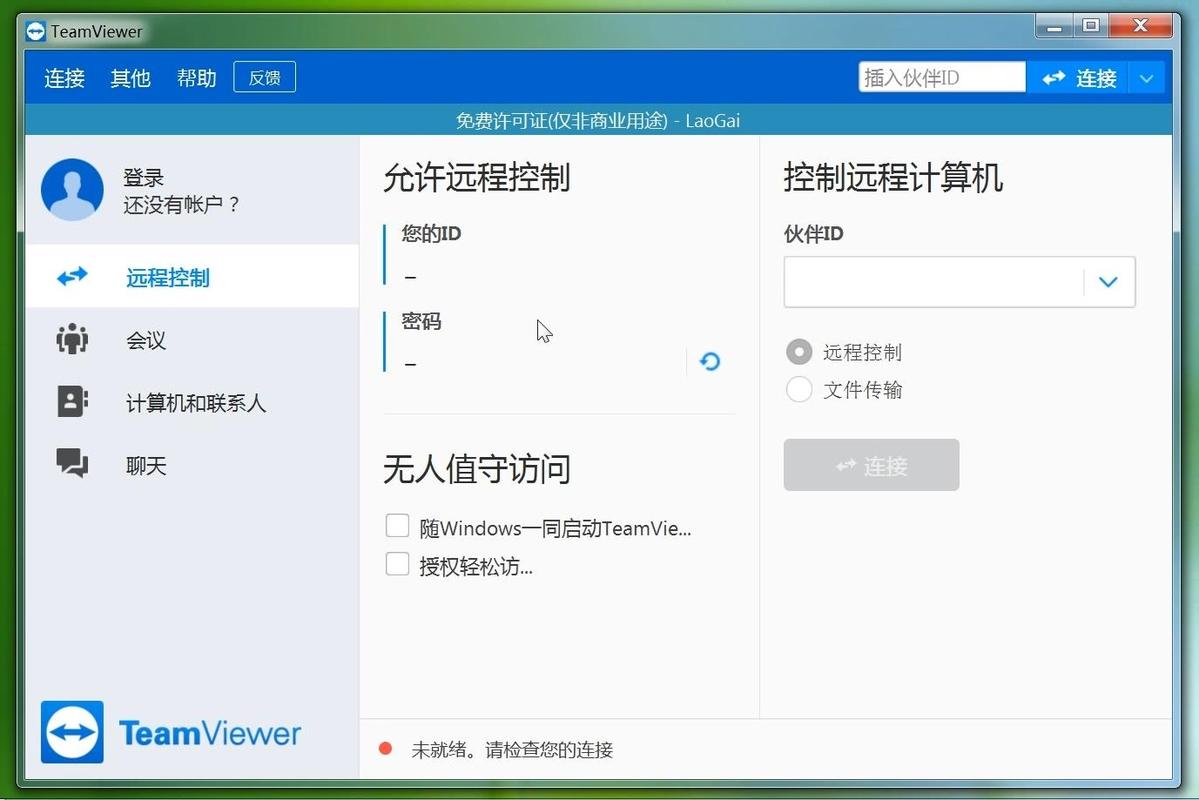Screen dimensions: 1199x800
Task: Click the TeamViewer icon in the title bar
Action: pos(34,31)
